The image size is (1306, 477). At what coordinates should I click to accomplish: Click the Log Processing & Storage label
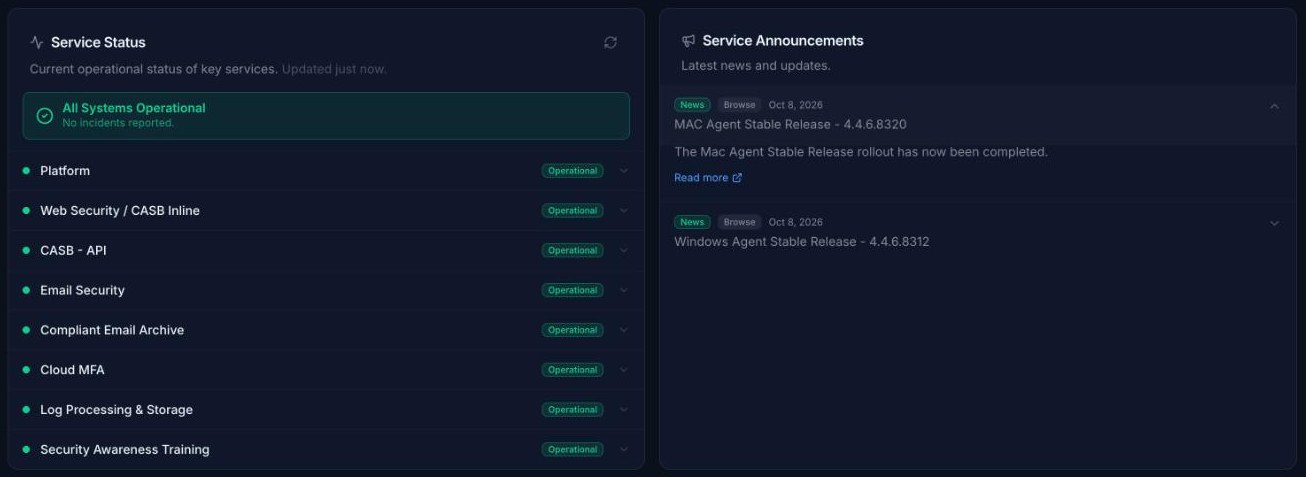click(116, 410)
